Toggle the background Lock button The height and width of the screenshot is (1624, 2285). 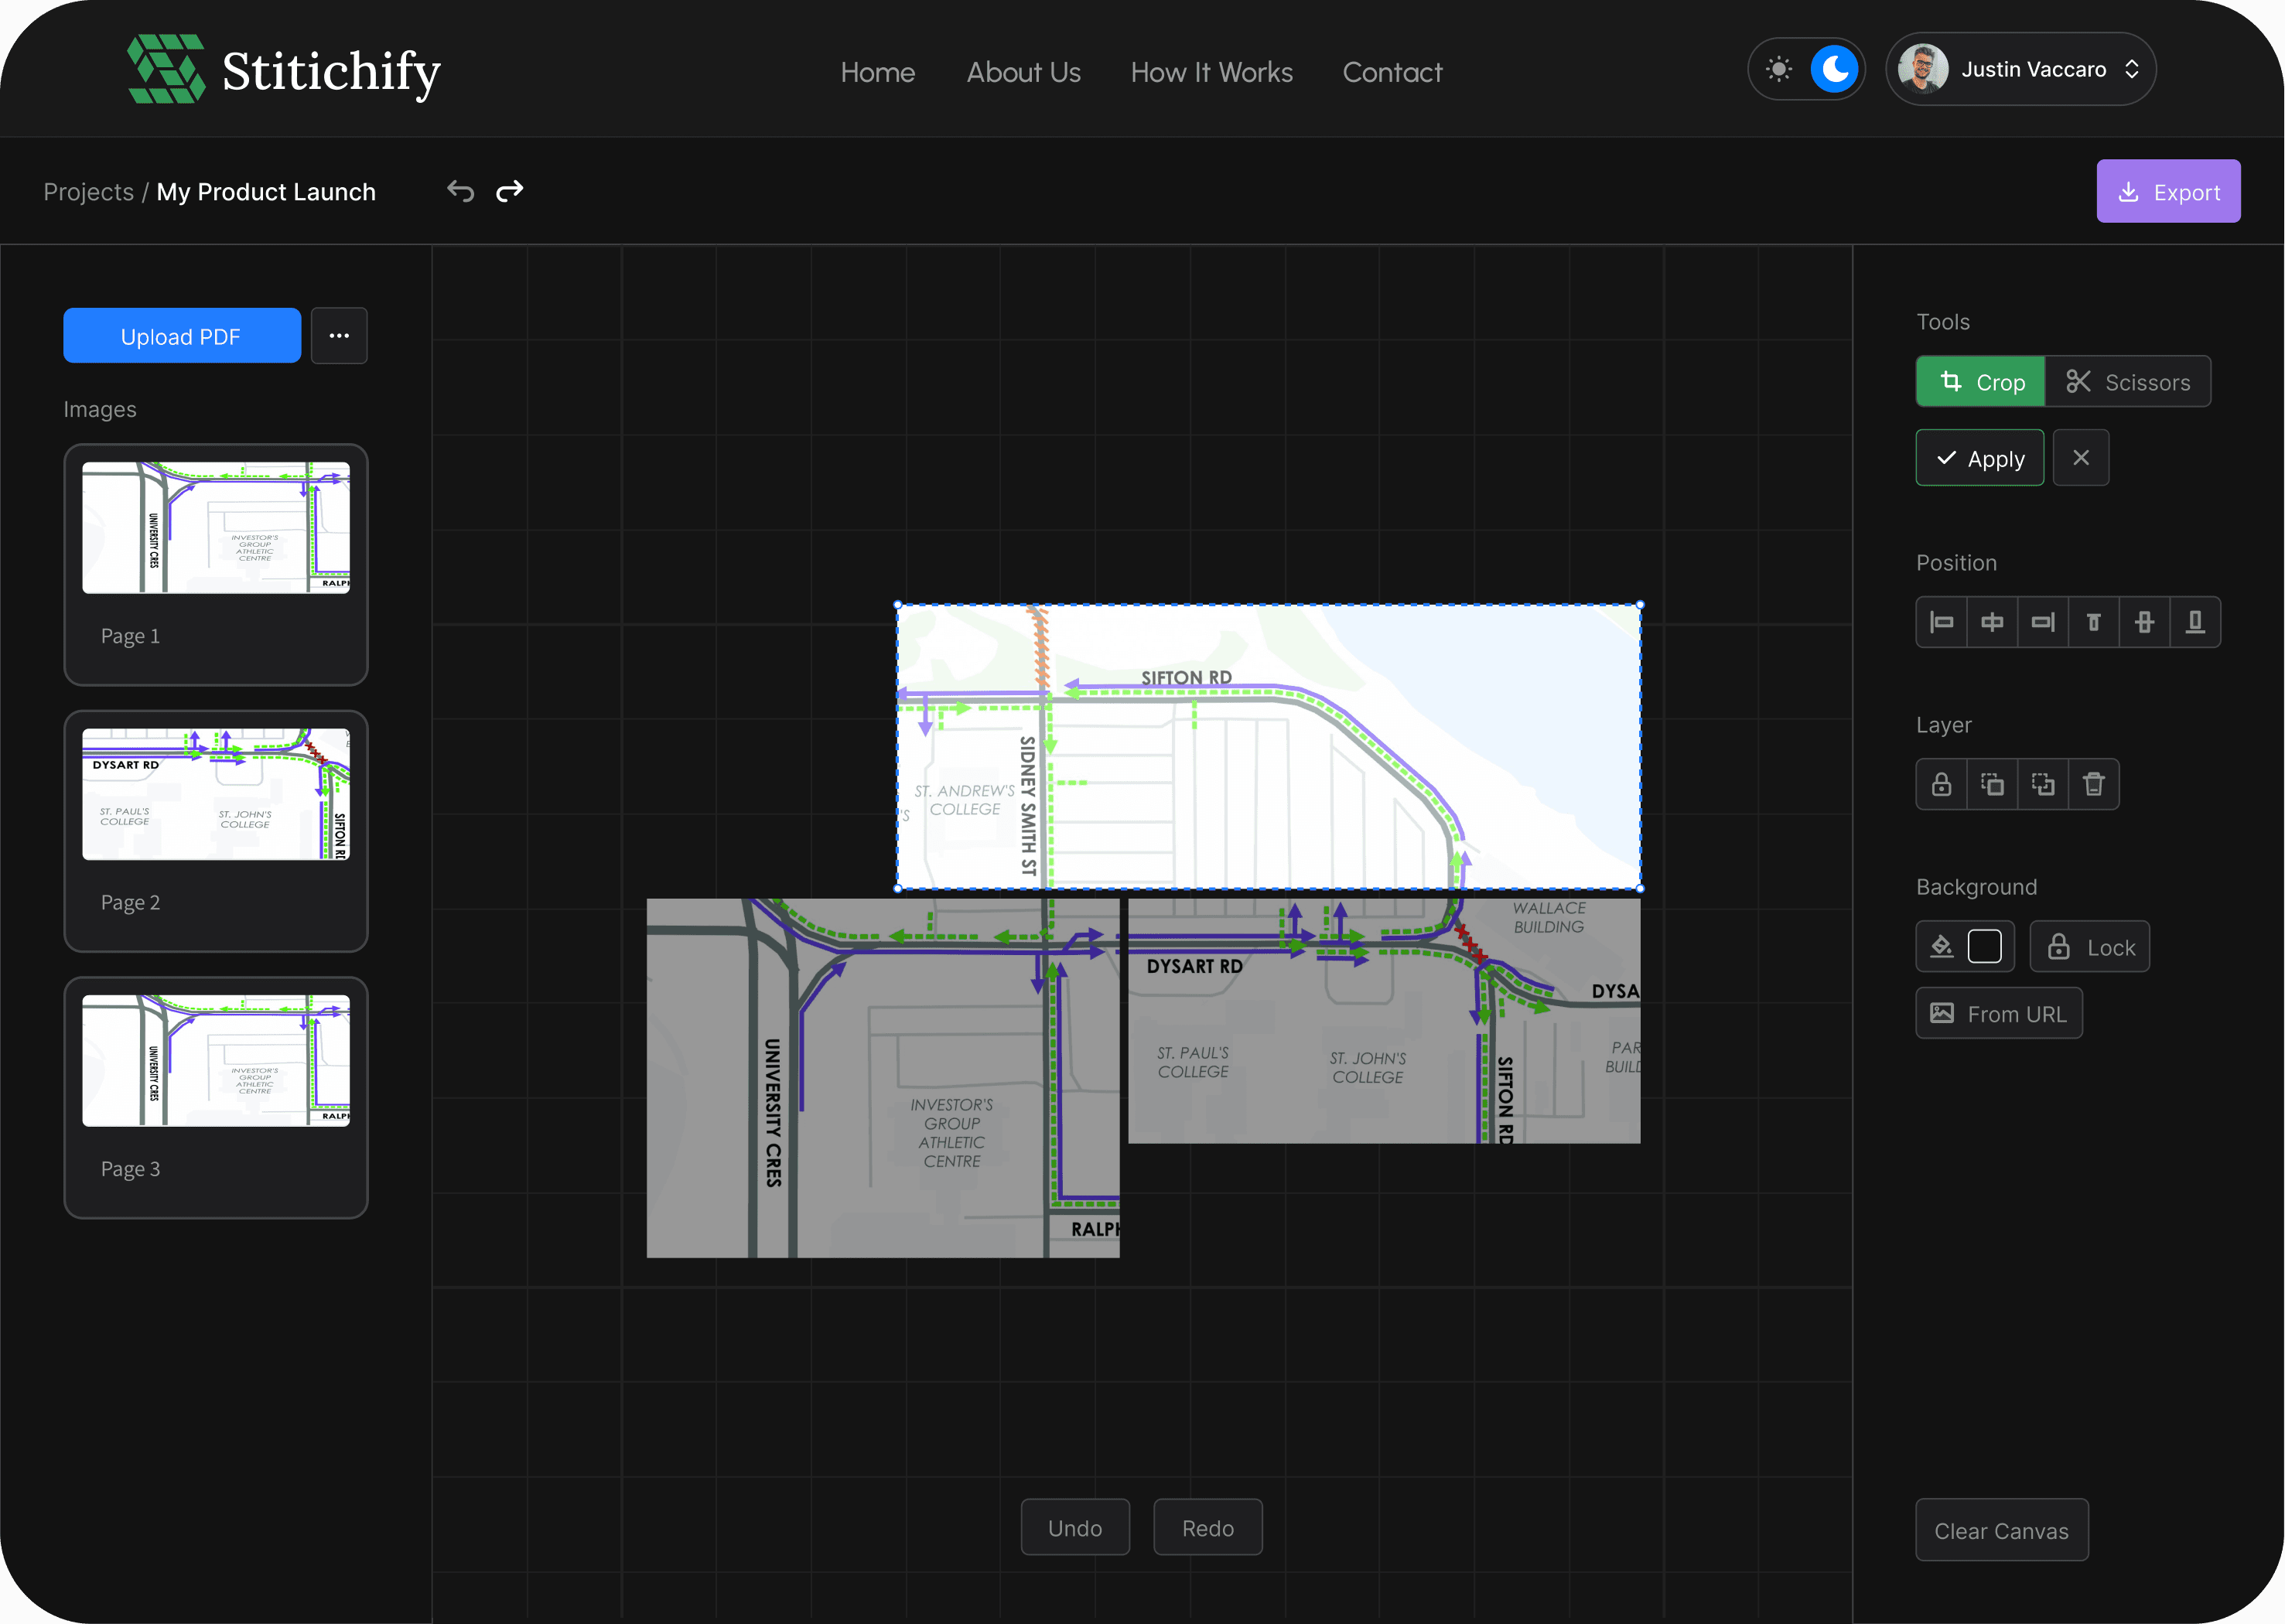point(2089,947)
